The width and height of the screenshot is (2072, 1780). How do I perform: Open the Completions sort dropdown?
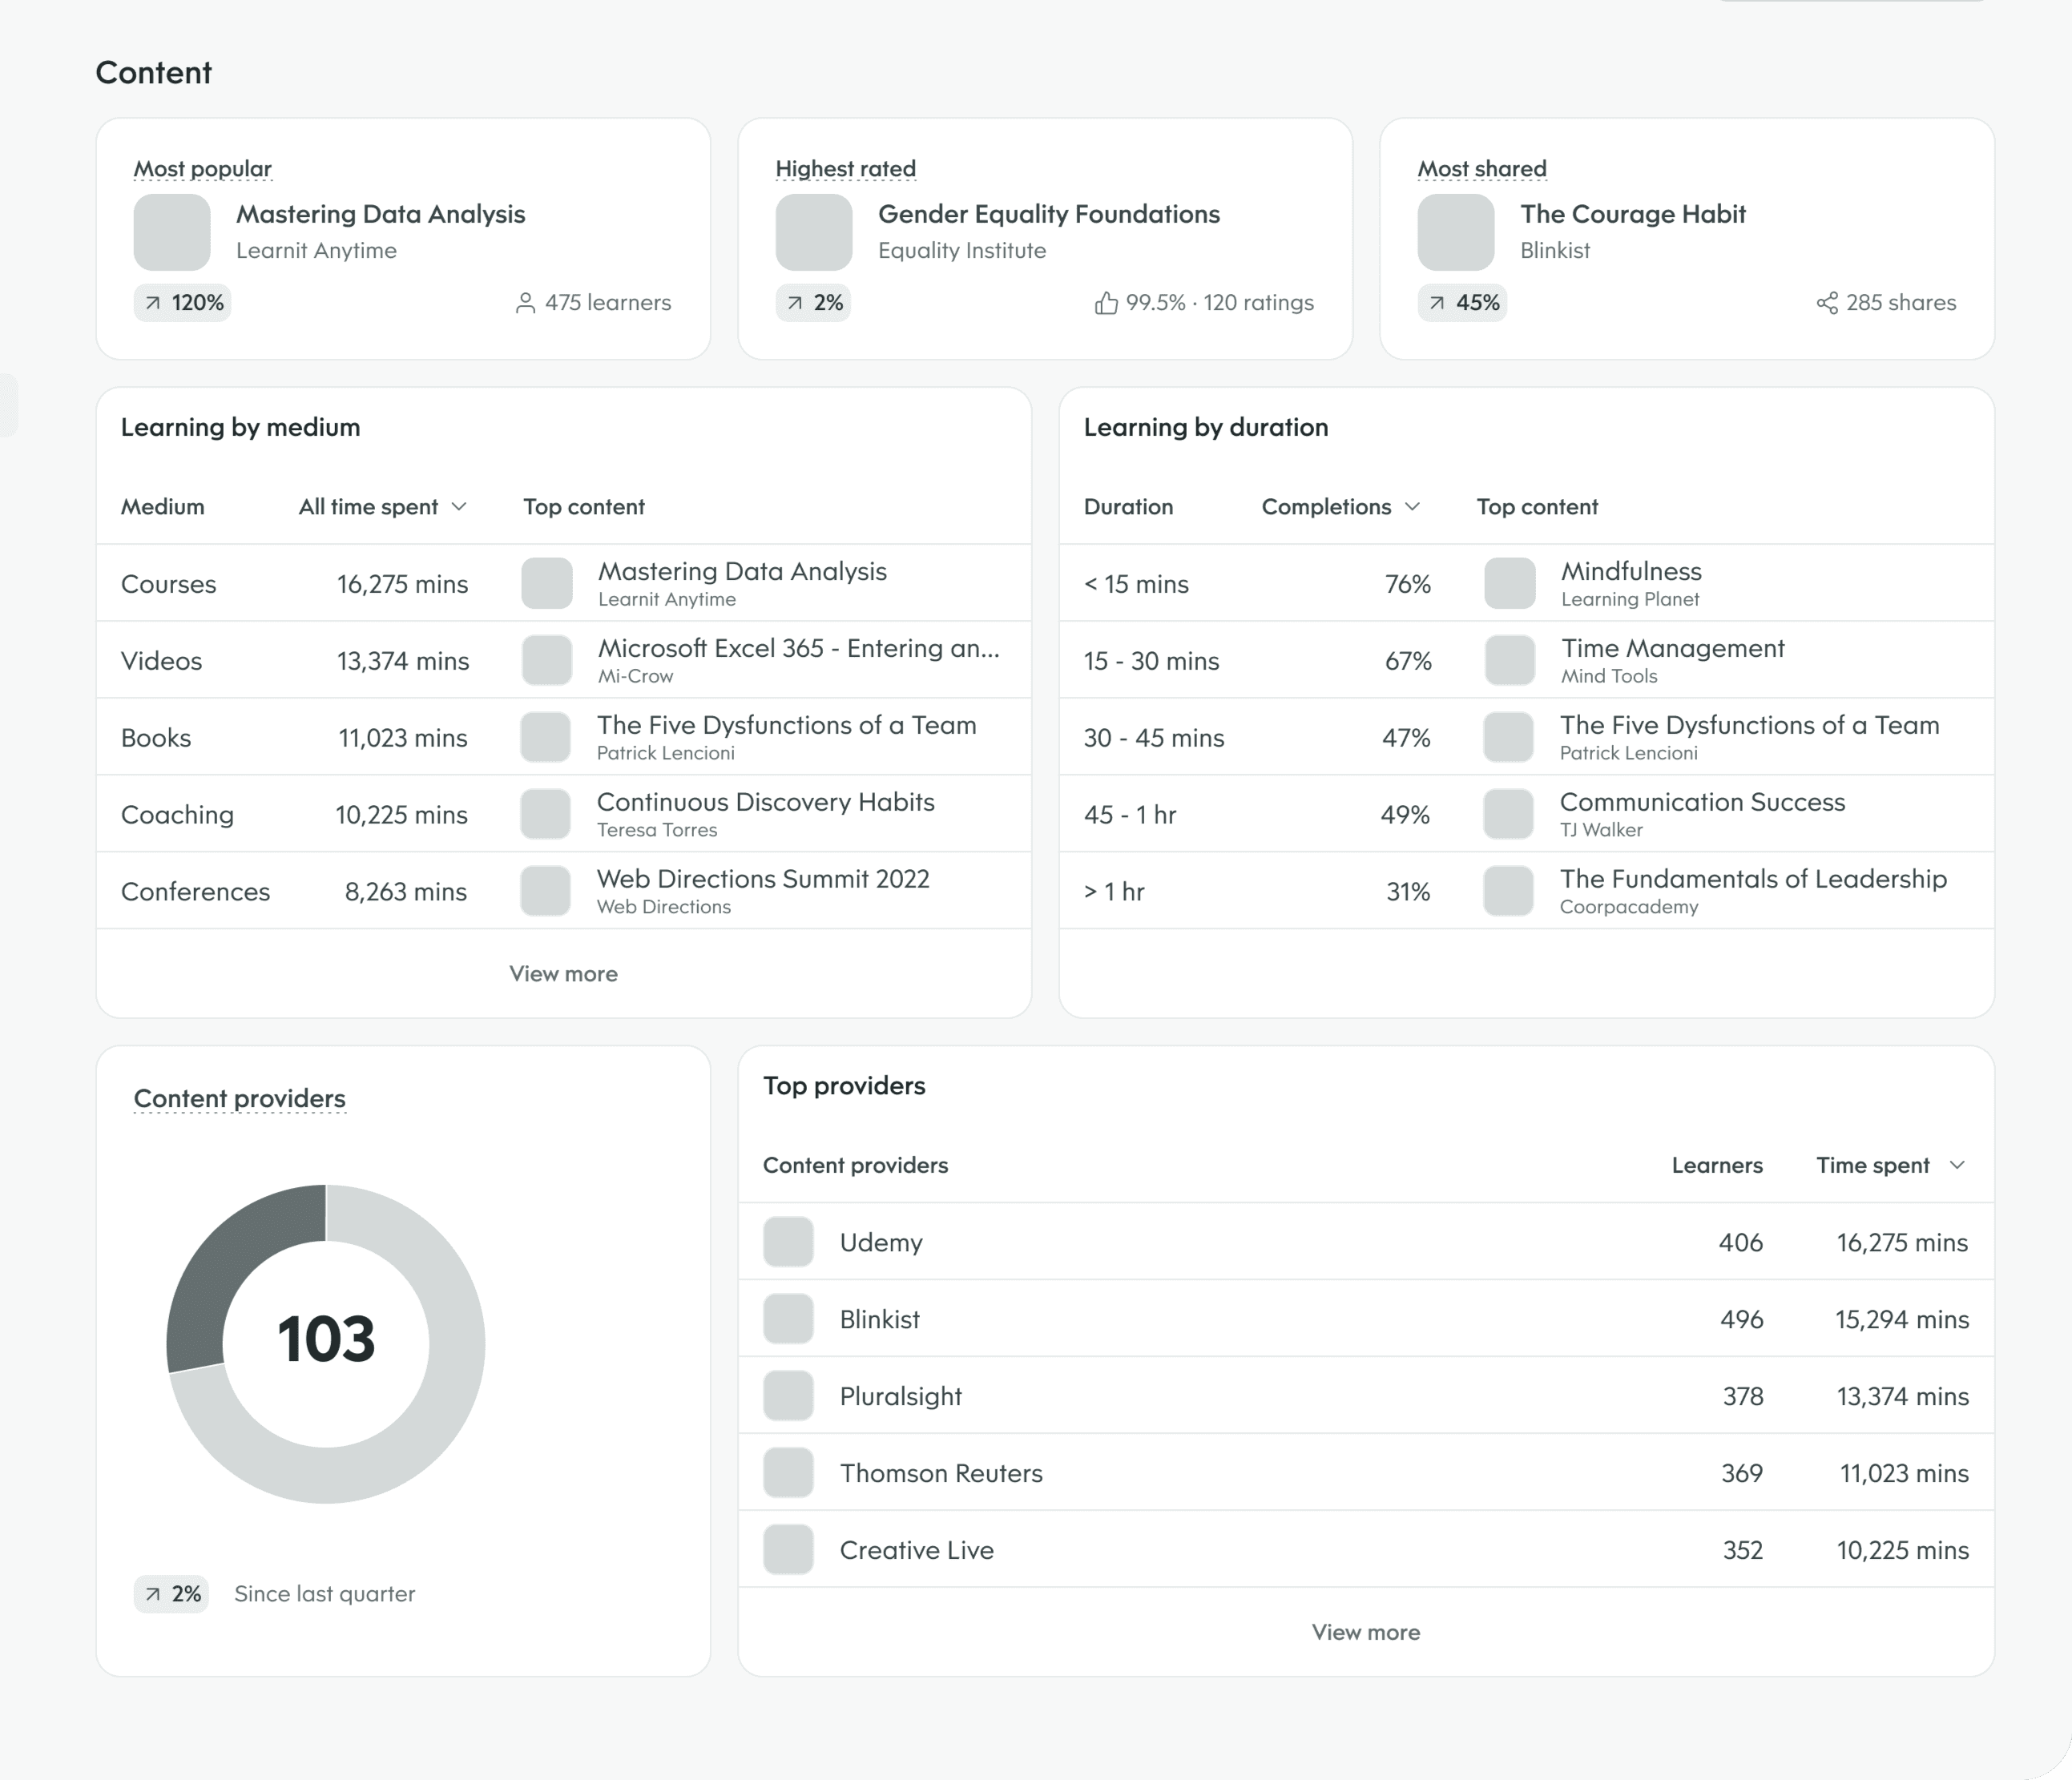coord(1413,507)
